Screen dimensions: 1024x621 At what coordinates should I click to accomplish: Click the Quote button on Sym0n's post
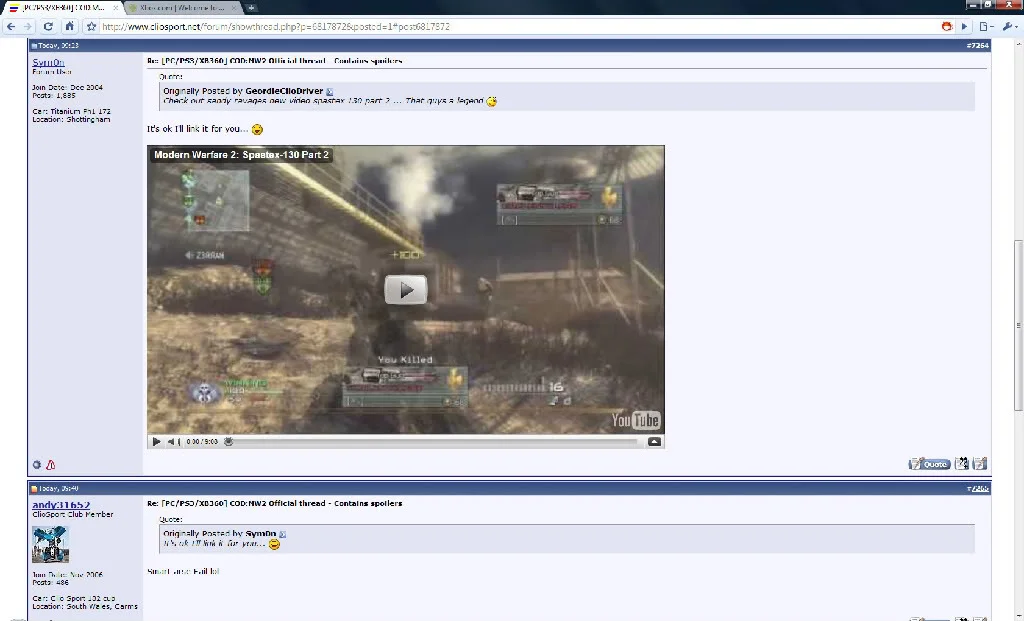[929, 464]
